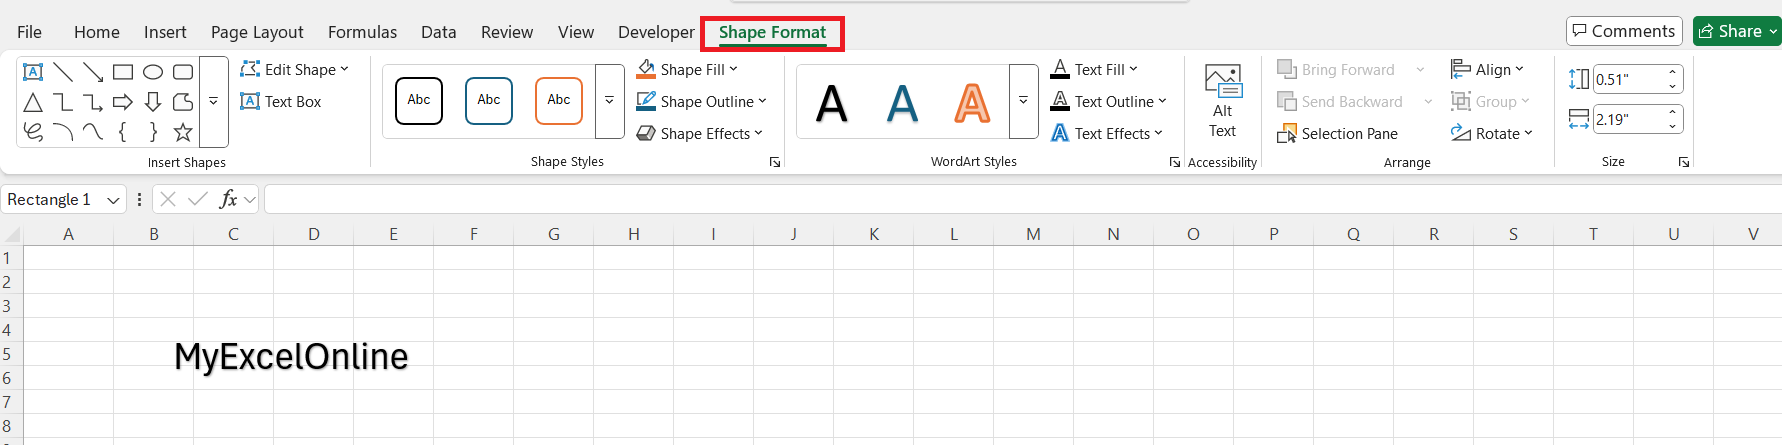The height and width of the screenshot is (445, 1782).
Task: Open the Alt Text pane
Action: click(x=1222, y=101)
